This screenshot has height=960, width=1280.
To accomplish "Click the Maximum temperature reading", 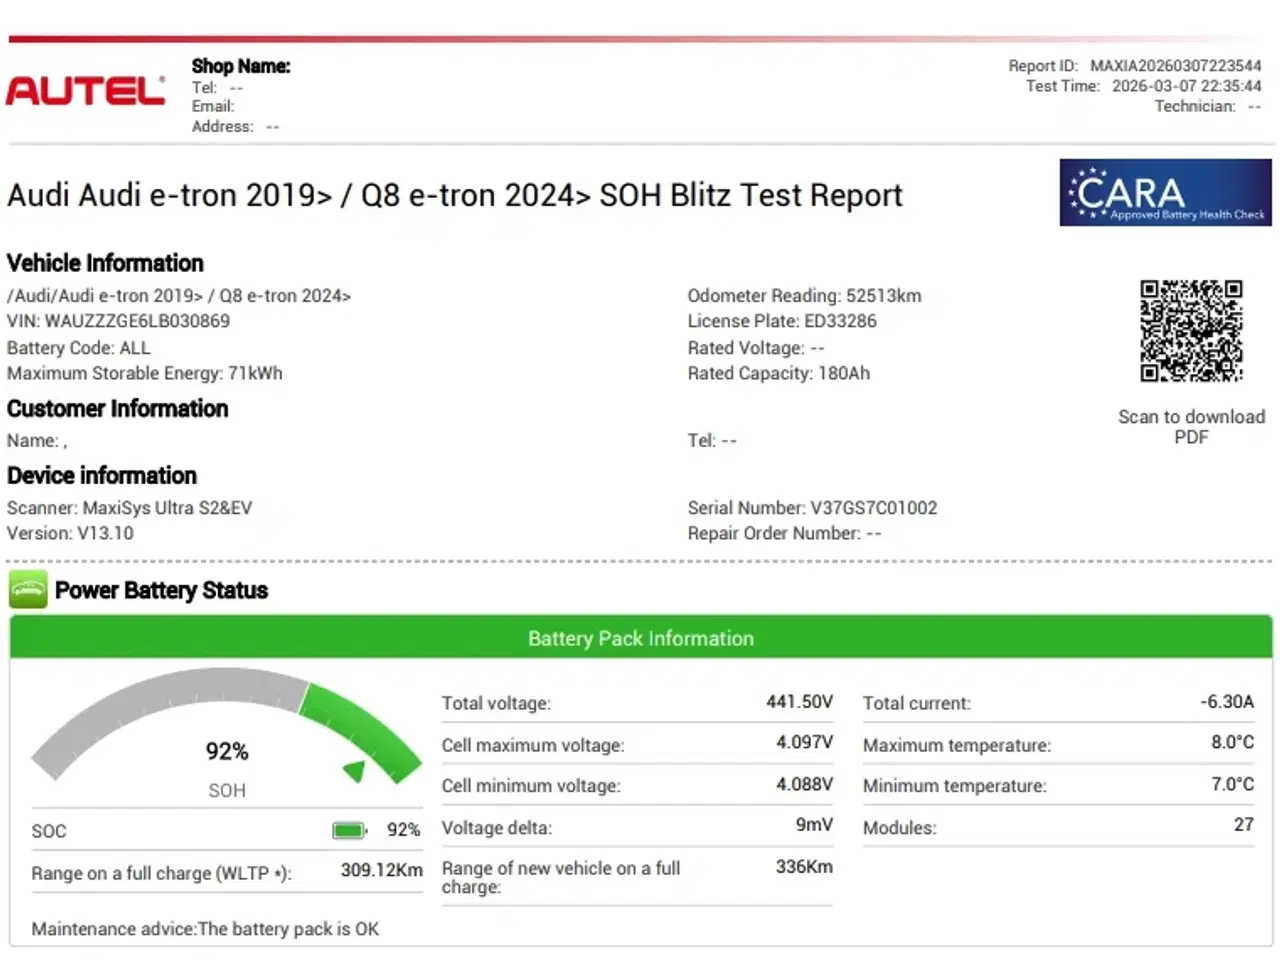I will click(1231, 743).
